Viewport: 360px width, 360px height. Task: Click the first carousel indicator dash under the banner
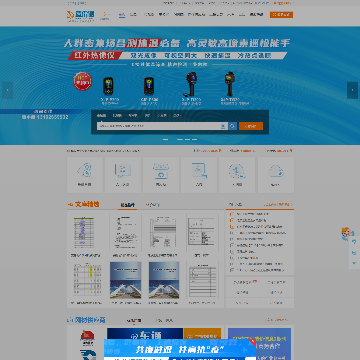point(165,139)
